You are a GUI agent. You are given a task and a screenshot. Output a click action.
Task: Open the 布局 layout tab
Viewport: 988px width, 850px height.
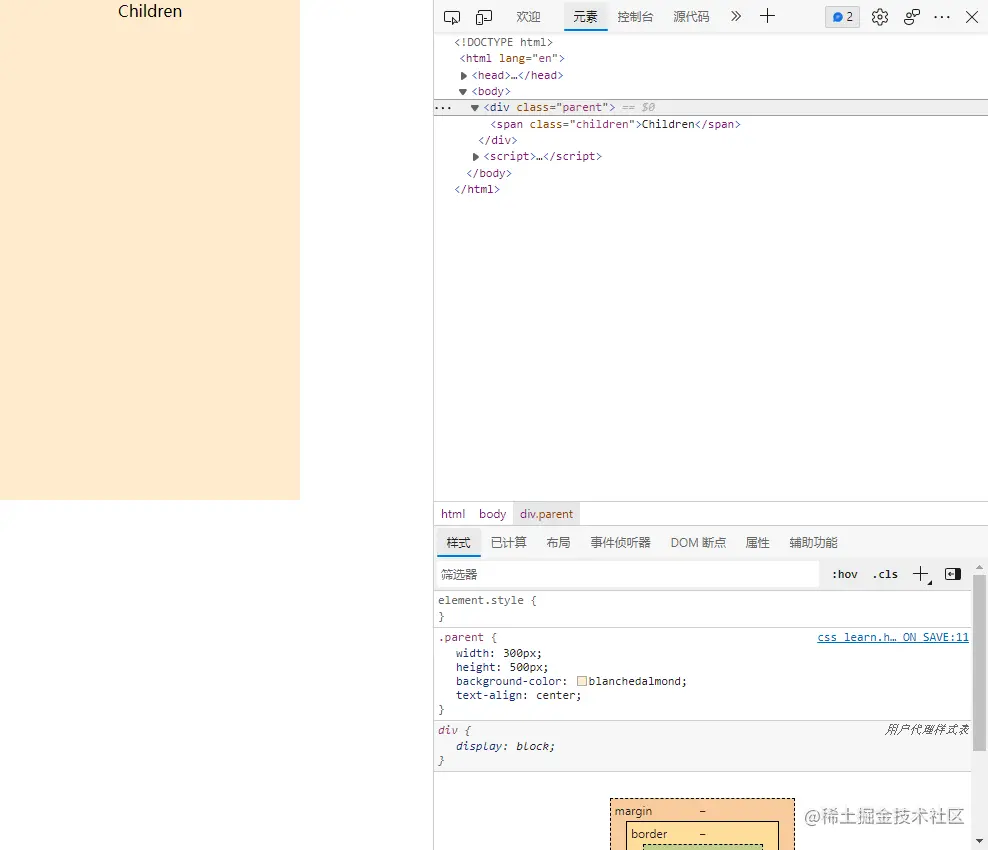(558, 543)
